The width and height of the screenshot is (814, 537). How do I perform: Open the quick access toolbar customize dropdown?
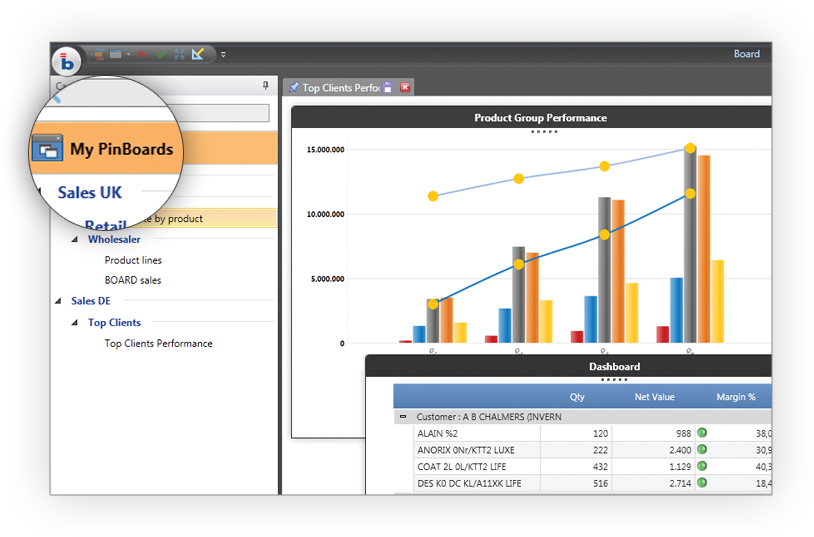coord(223,54)
